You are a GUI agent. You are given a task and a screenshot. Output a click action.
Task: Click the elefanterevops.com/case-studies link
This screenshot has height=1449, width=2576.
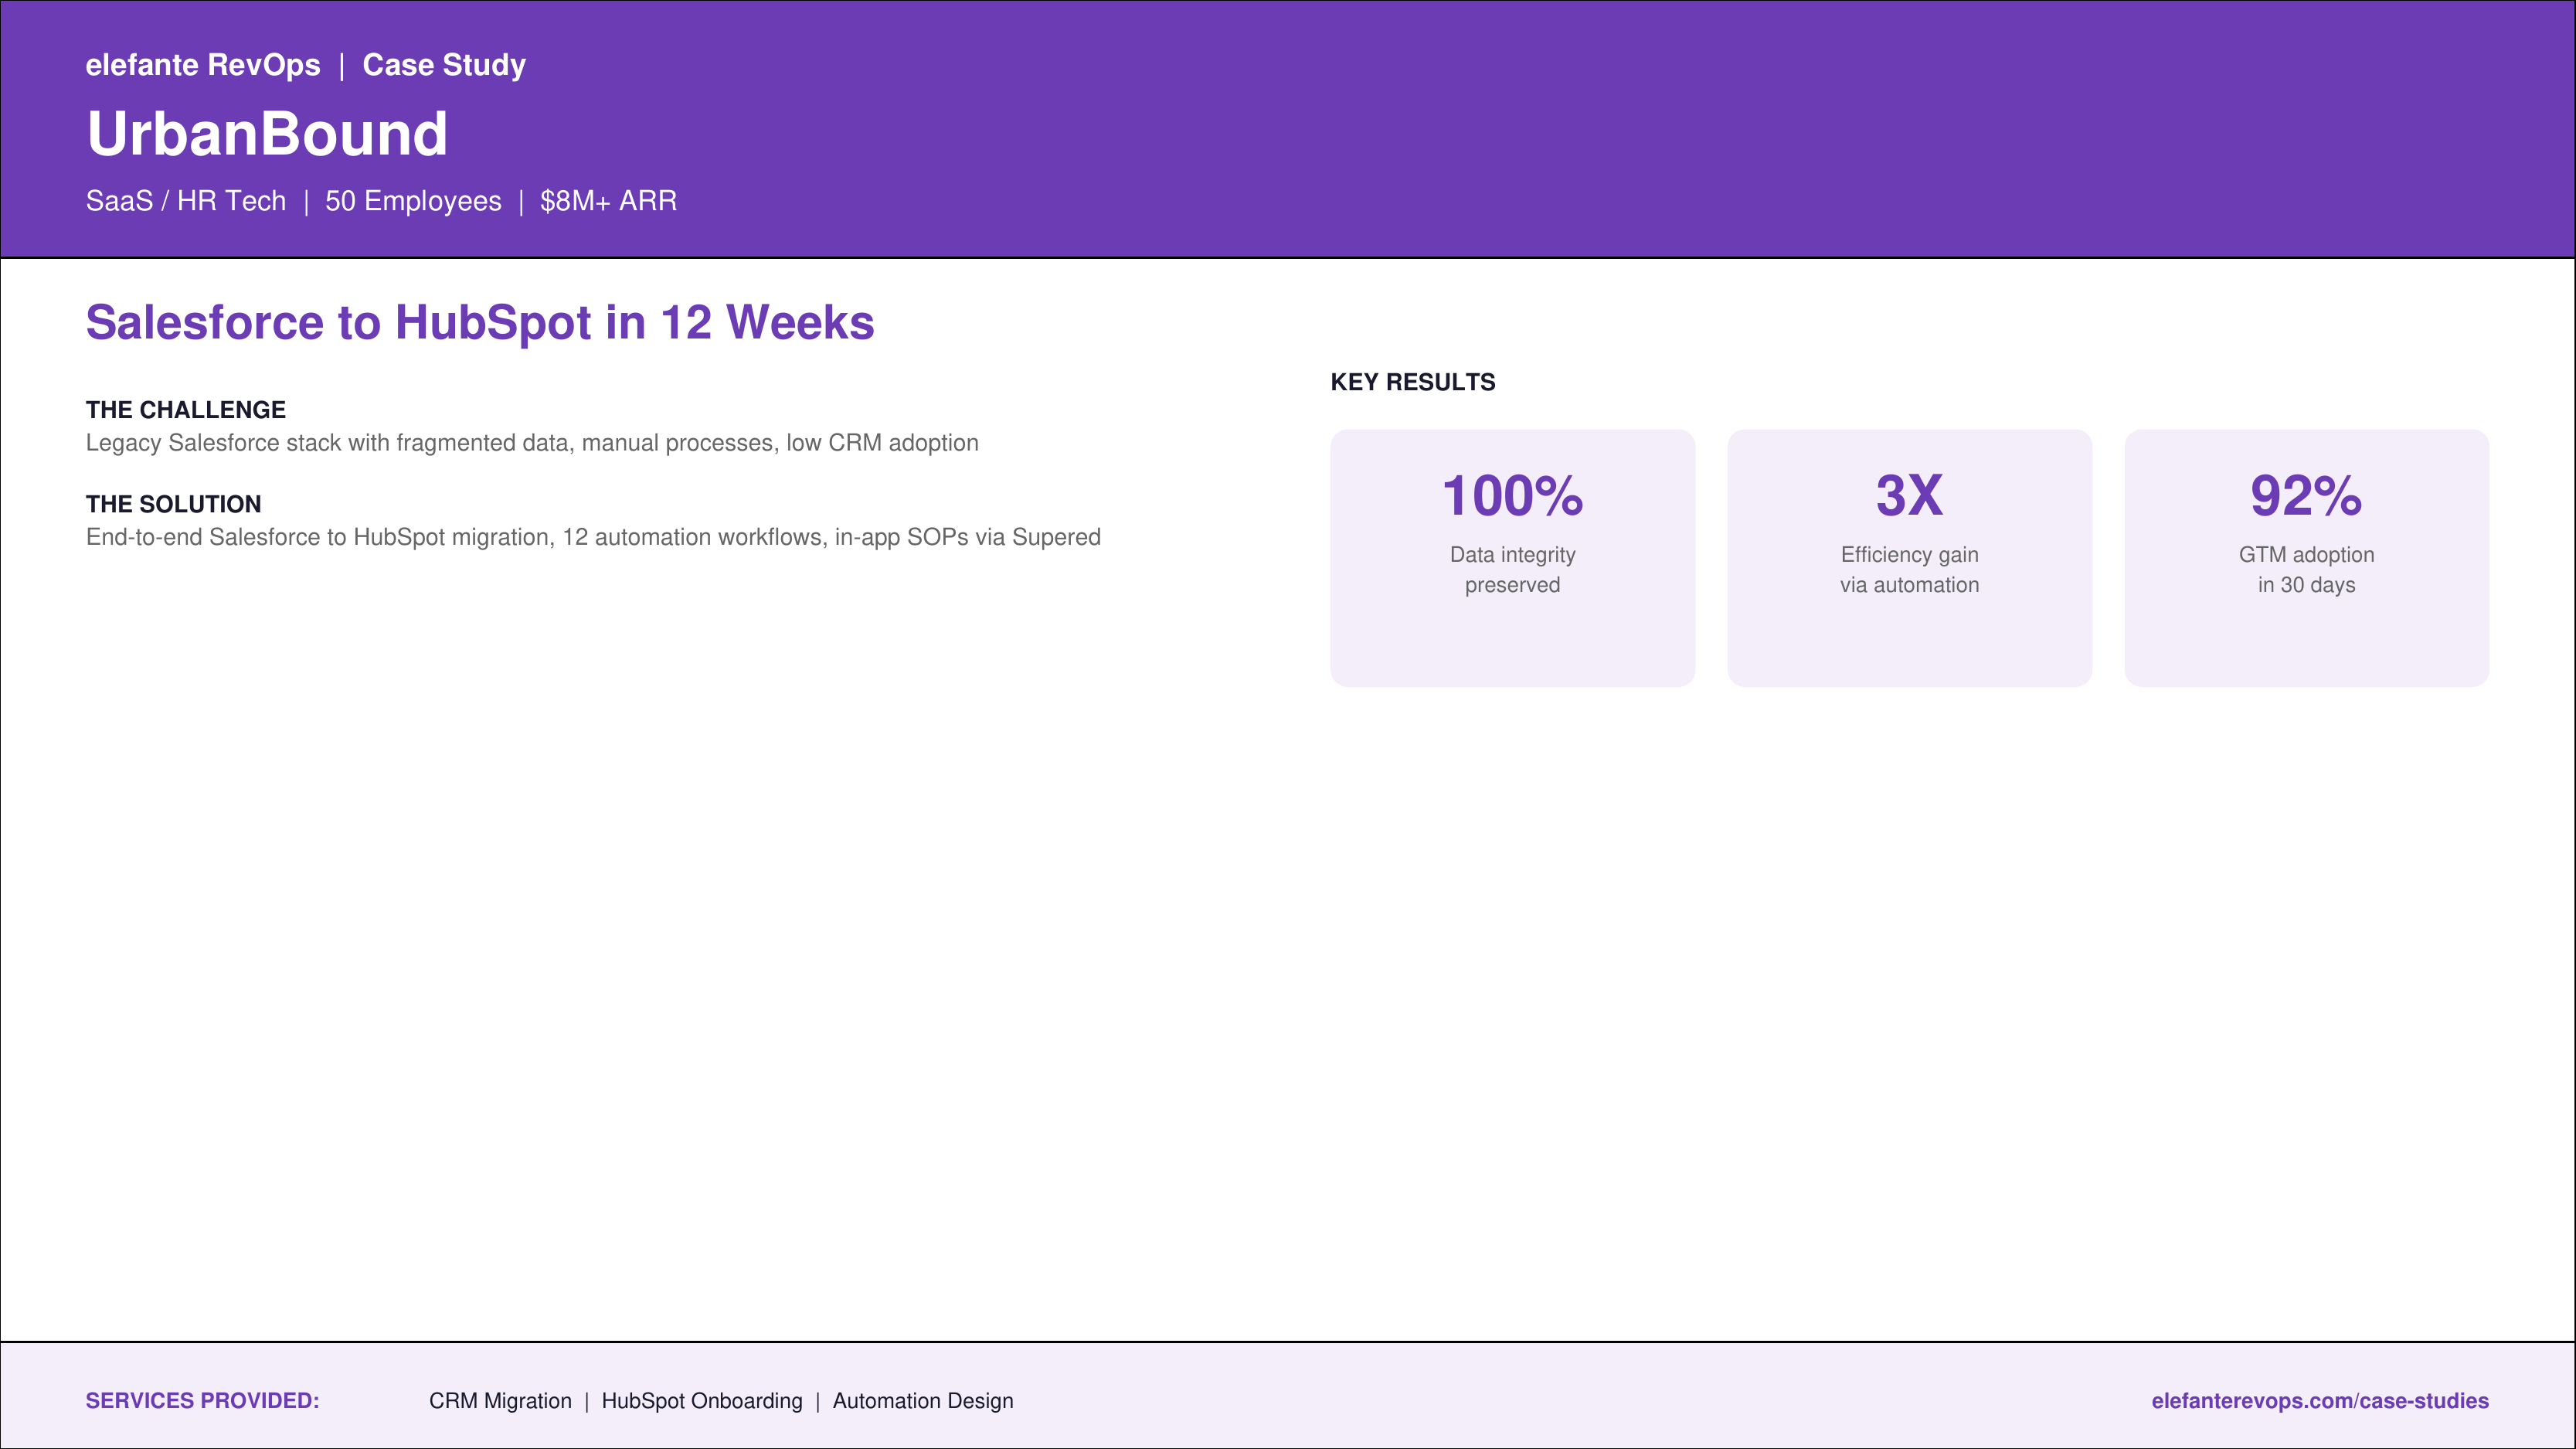[2319, 1400]
